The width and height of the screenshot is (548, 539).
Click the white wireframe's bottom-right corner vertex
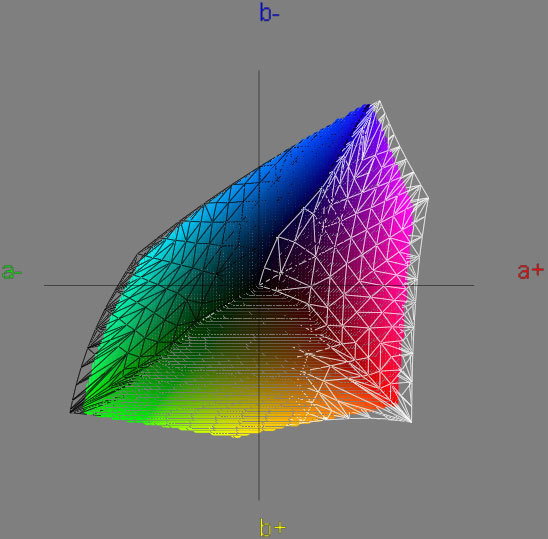point(411,422)
